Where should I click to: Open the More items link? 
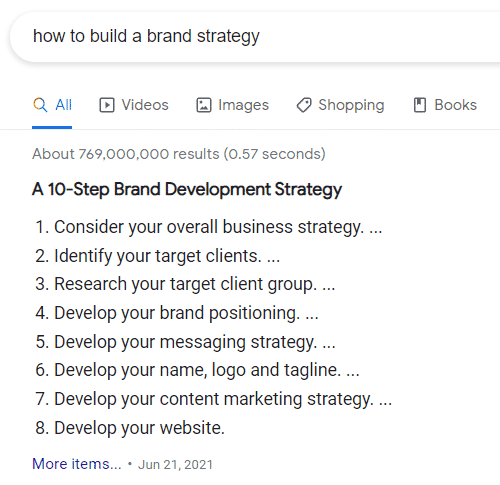(77, 464)
